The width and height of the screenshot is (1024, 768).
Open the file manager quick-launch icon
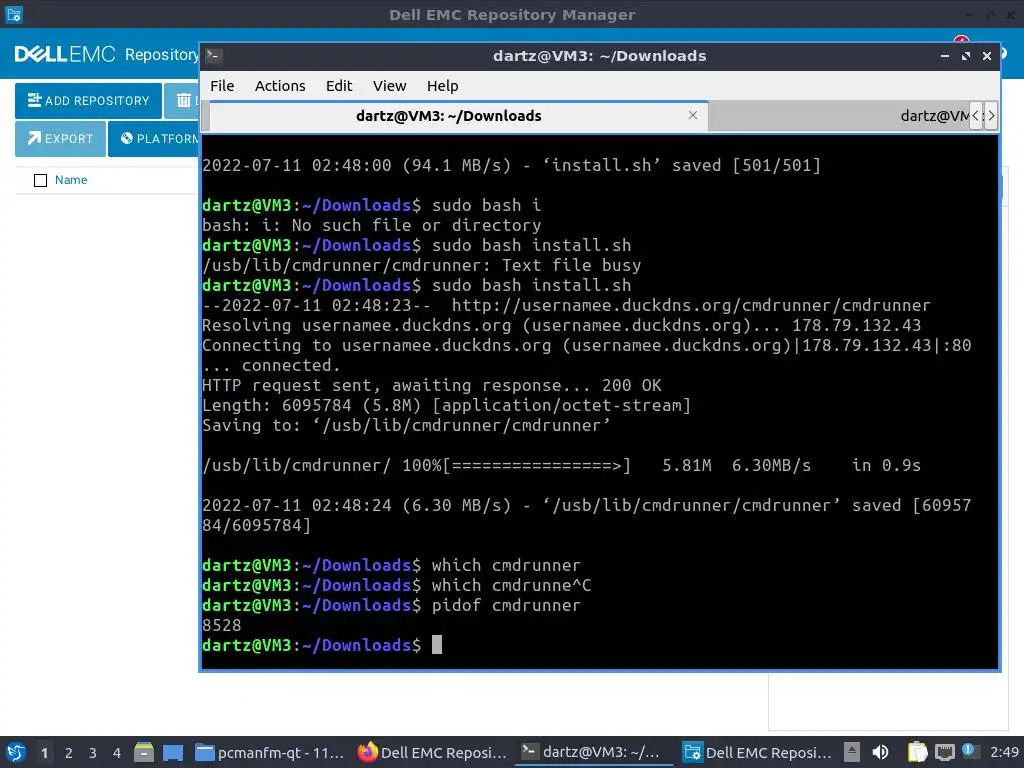(144, 752)
